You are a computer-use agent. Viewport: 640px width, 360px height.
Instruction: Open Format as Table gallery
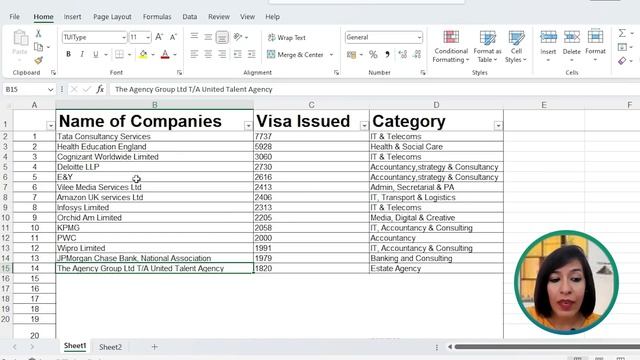click(487, 46)
